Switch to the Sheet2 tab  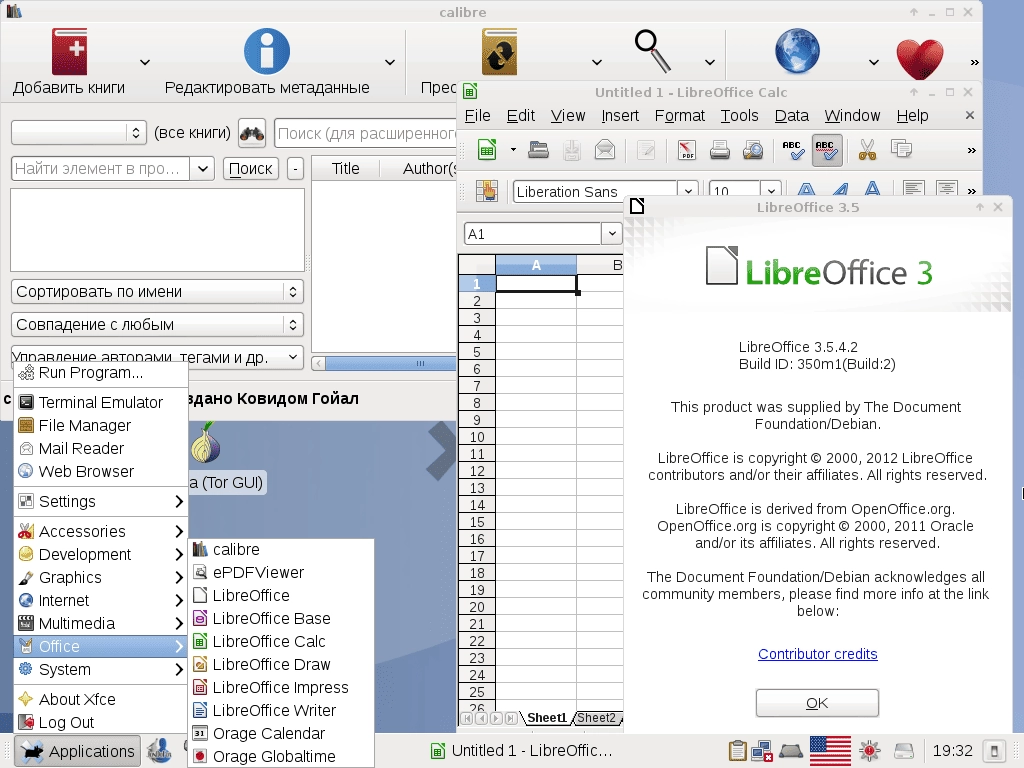point(596,718)
